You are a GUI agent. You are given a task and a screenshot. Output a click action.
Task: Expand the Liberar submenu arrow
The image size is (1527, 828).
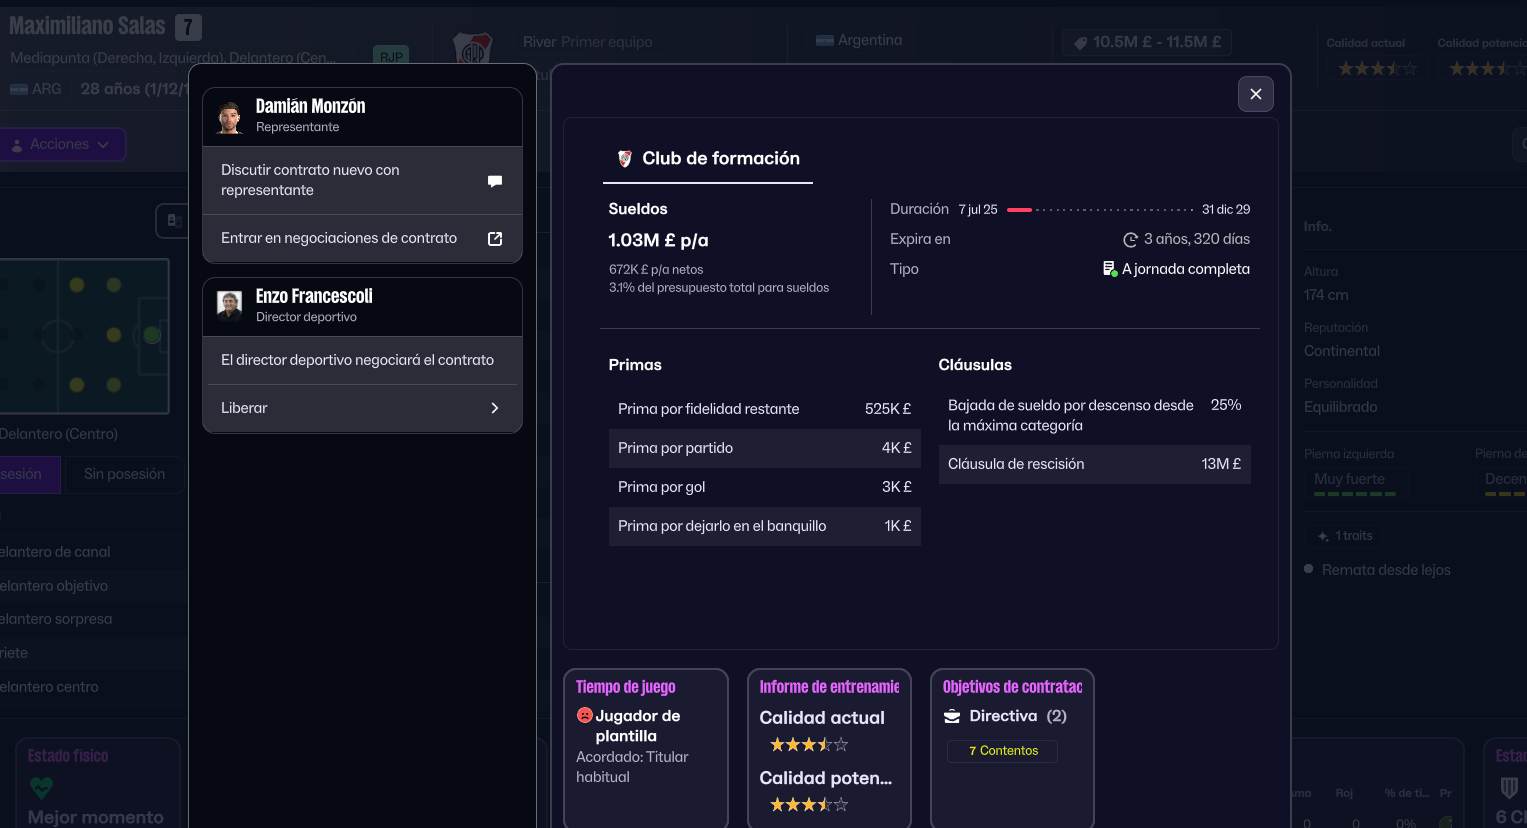click(x=495, y=408)
